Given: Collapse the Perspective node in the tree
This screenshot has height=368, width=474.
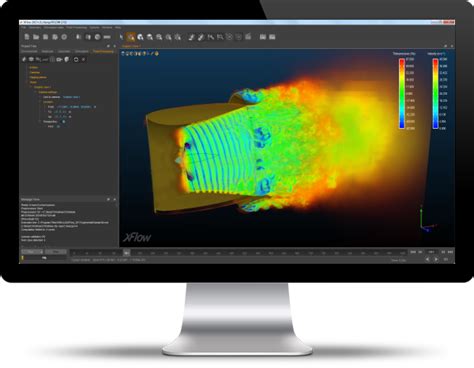Looking at the screenshot, I should (40, 122).
